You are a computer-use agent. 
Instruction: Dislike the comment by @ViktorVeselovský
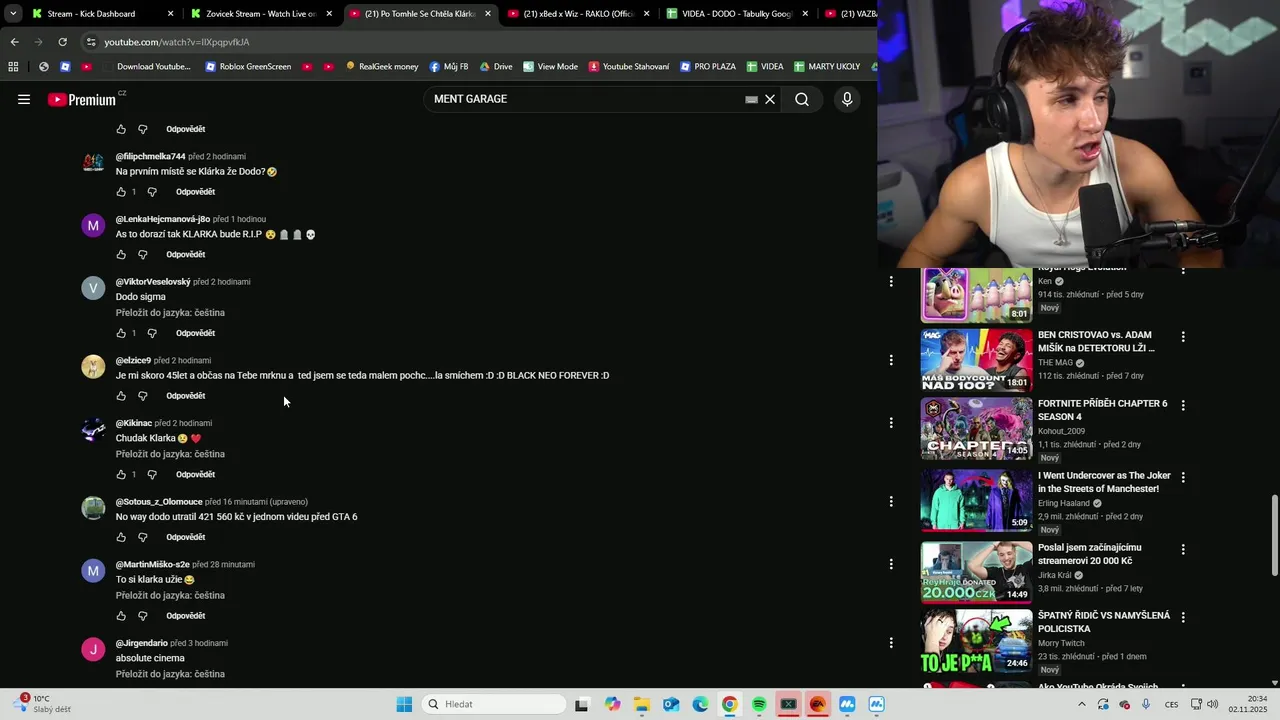coord(152,333)
